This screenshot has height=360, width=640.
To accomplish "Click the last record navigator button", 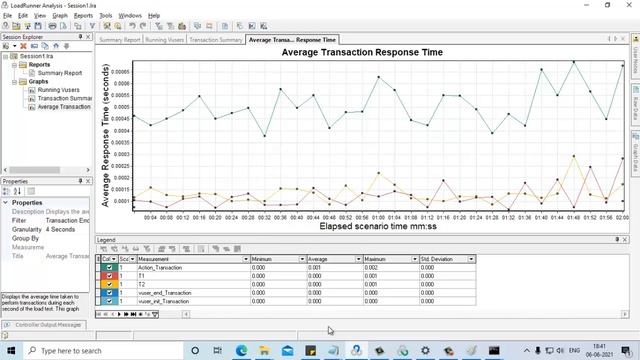I will point(133,314).
